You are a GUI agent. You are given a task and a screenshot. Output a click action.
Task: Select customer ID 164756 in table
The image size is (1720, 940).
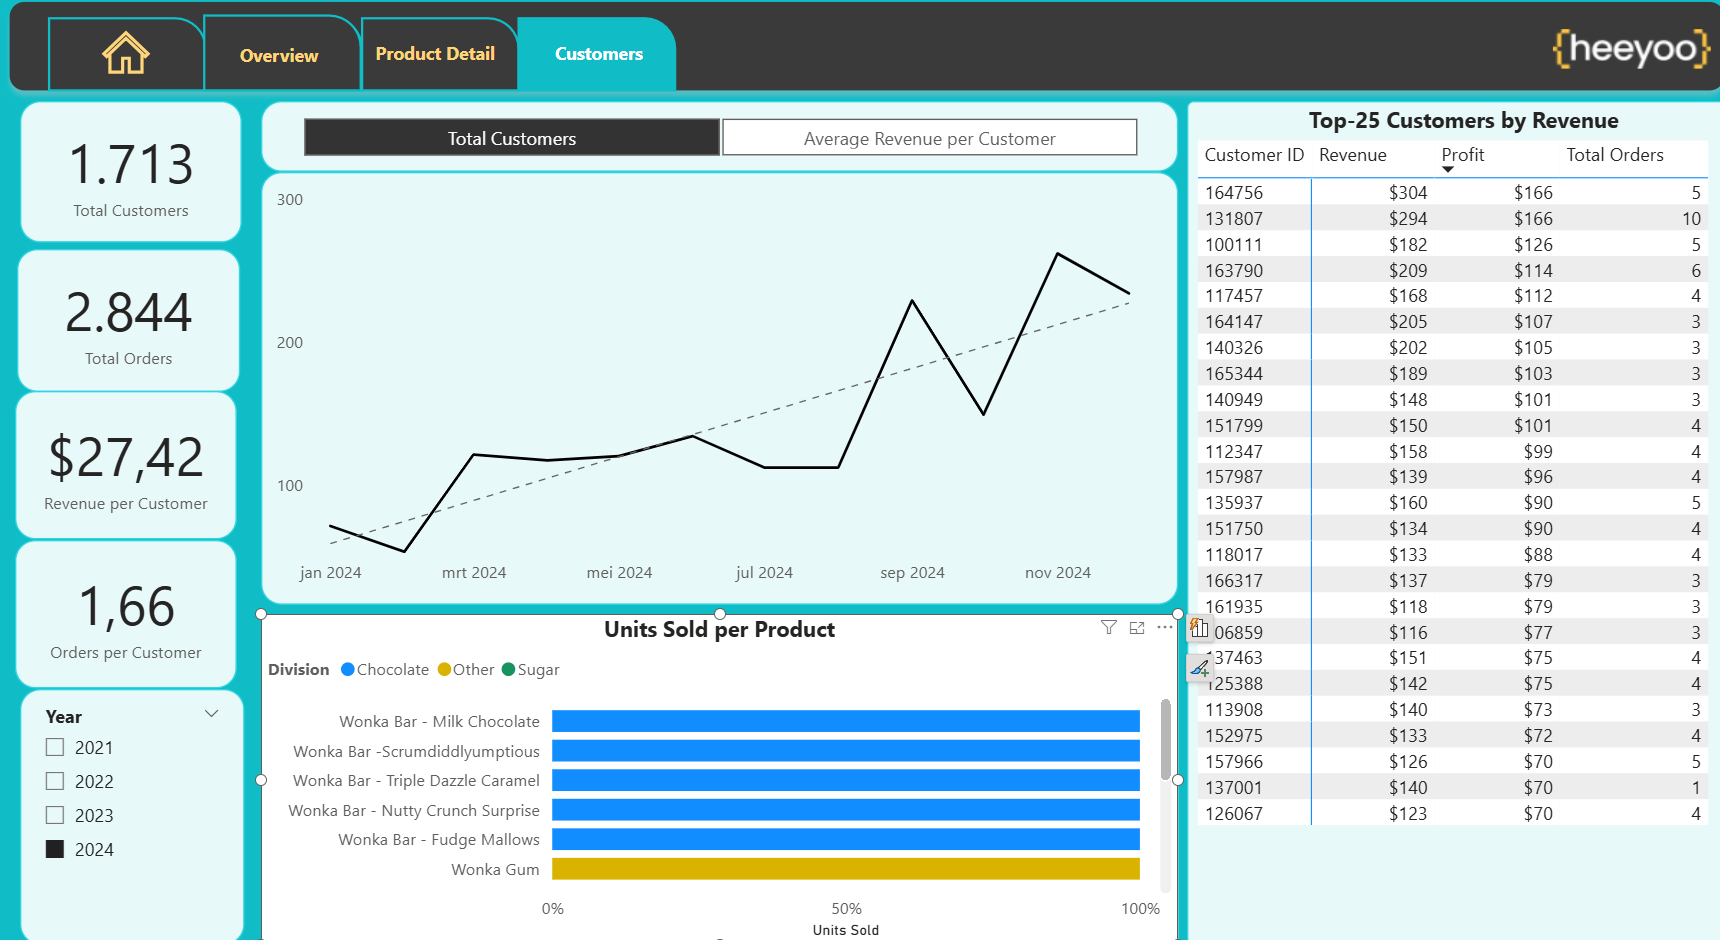tap(1233, 192)
